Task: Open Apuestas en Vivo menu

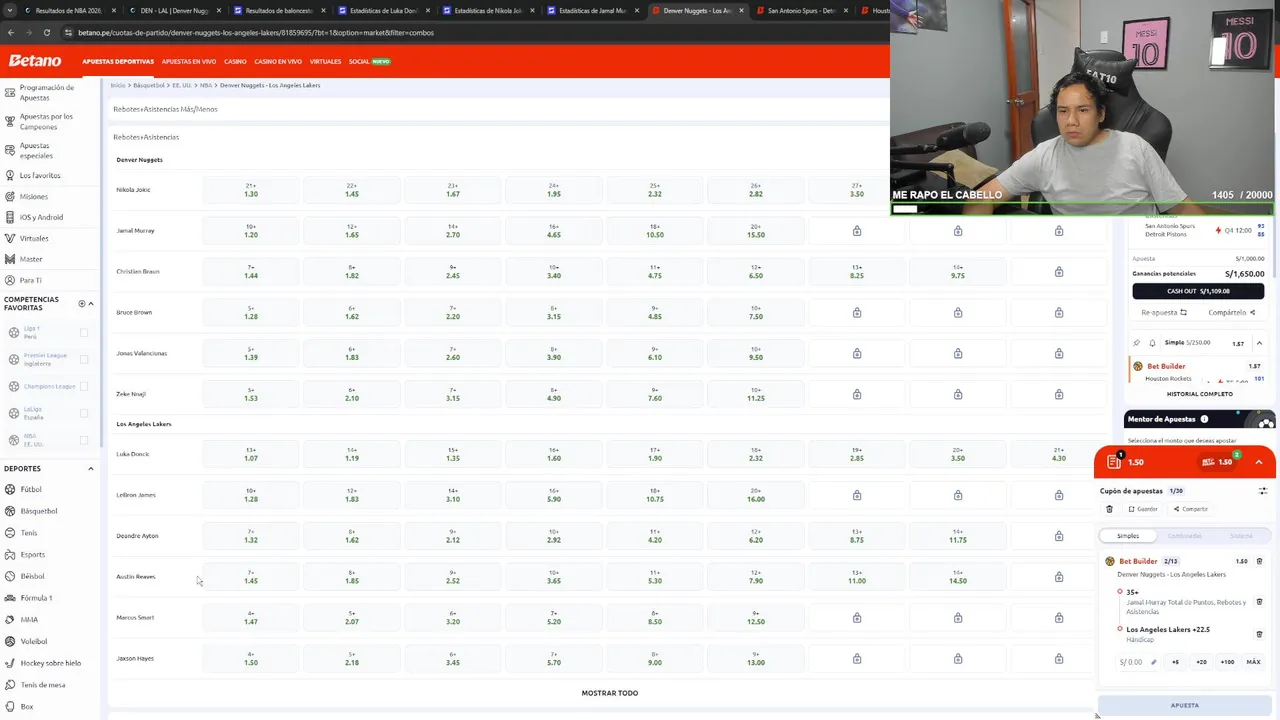Action: [x=189, y=61]
